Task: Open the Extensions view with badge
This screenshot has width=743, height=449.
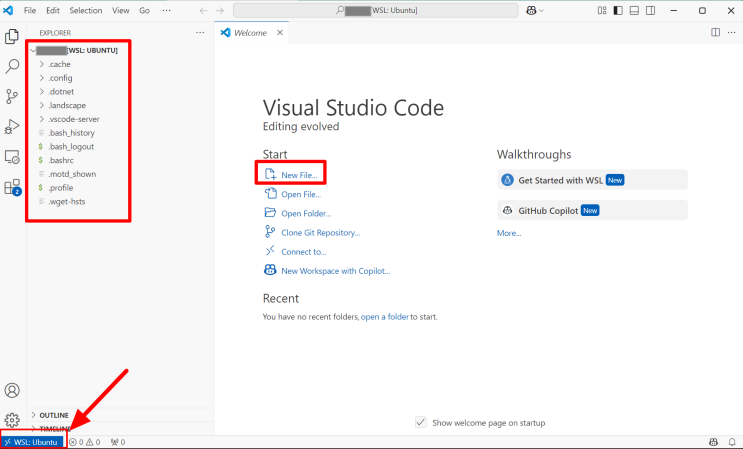Action: pyautogui.click(x=12, y=187)
